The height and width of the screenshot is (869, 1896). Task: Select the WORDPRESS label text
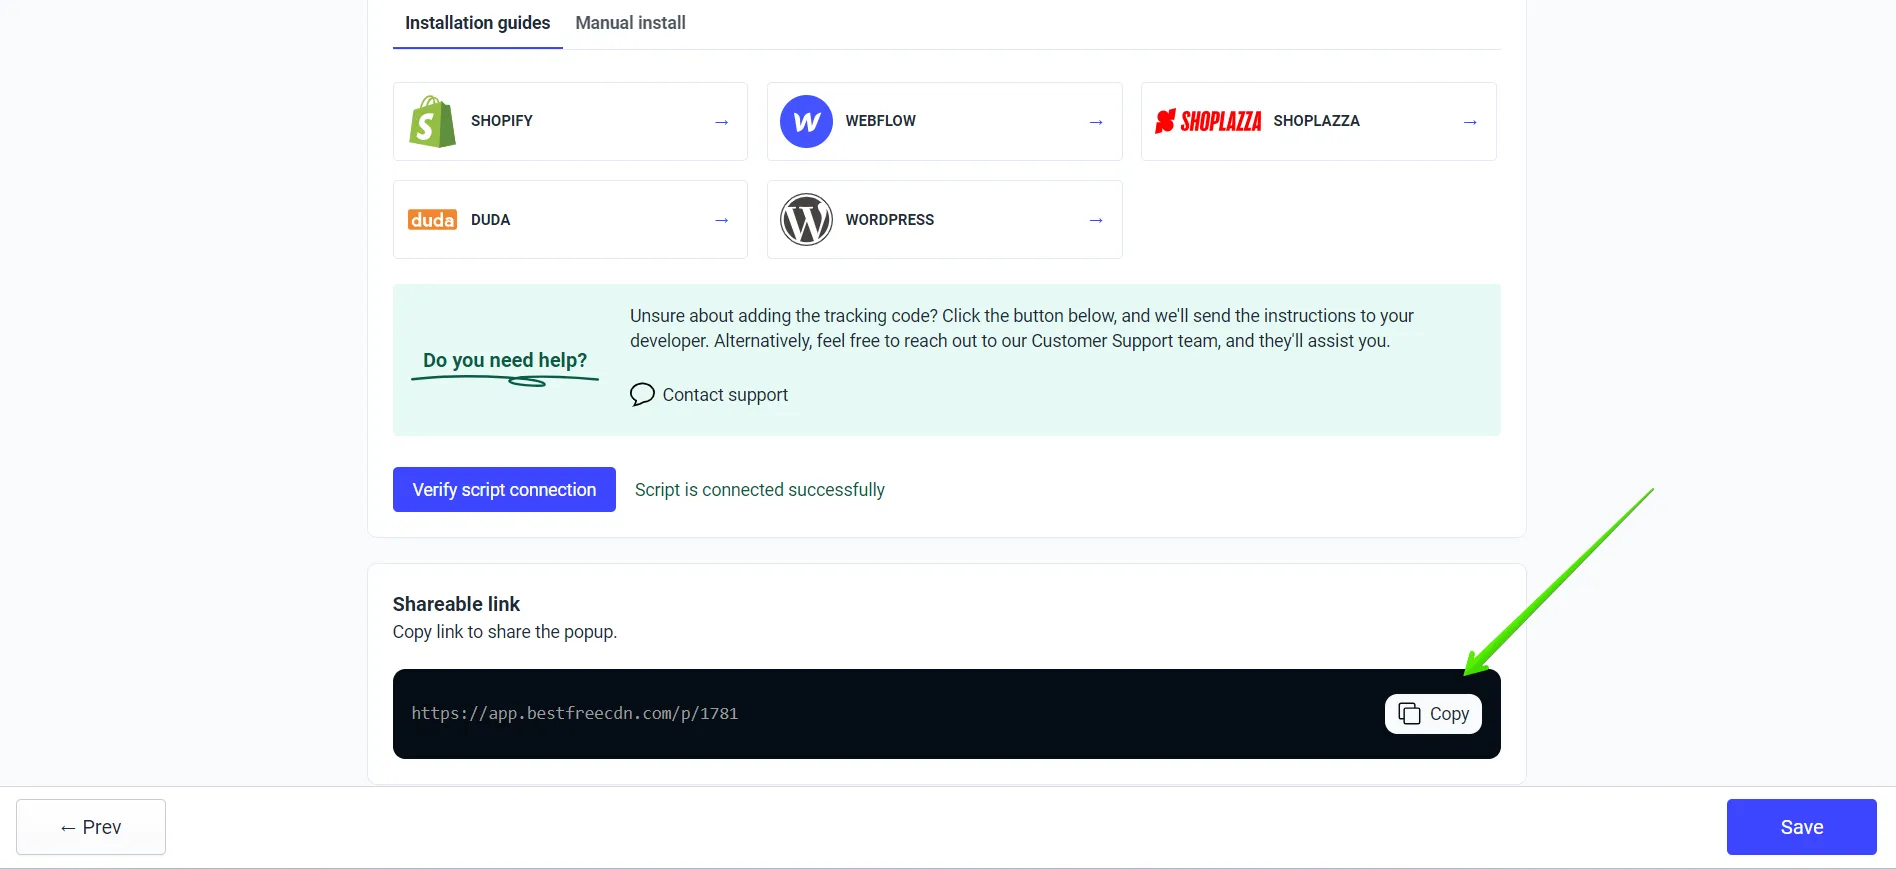point(889,220)
